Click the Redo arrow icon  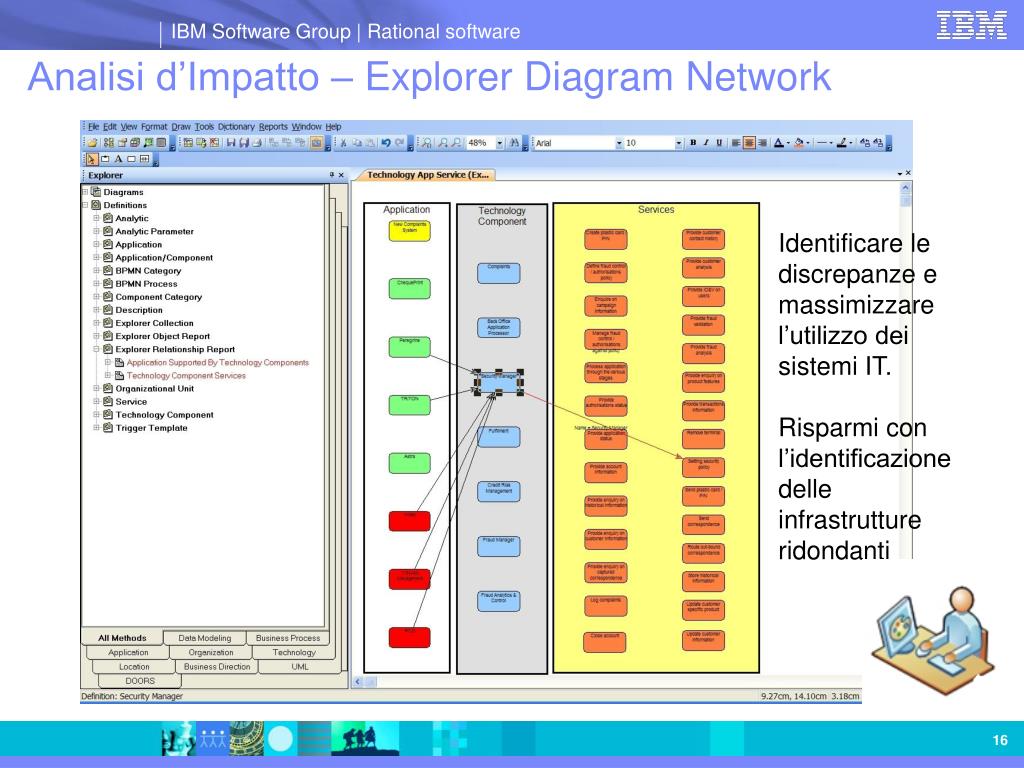pyautogui.click(x=399, y=142)
